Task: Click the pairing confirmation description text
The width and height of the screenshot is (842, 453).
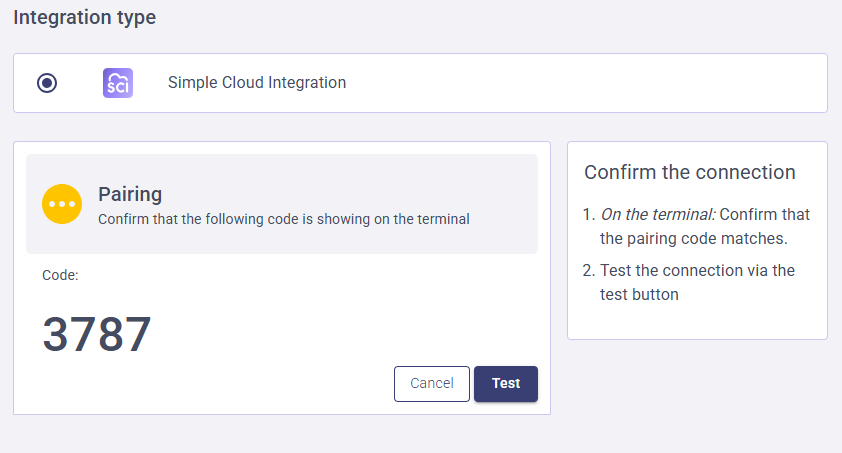Action: (284, 219)
